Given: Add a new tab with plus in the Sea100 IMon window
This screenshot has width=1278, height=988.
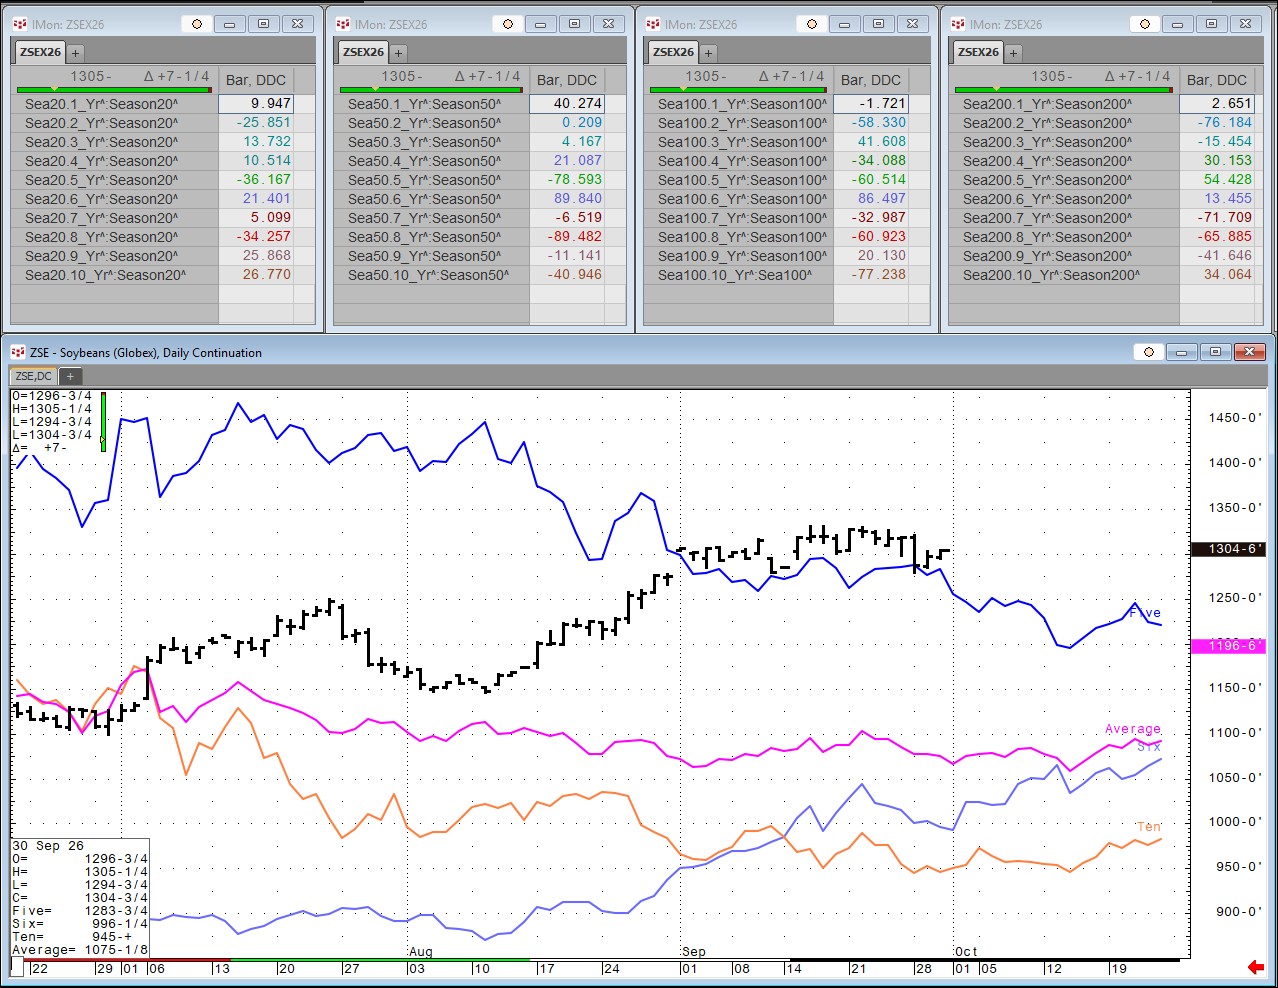Looking at the screenshot, I should (x=708, y=53).
